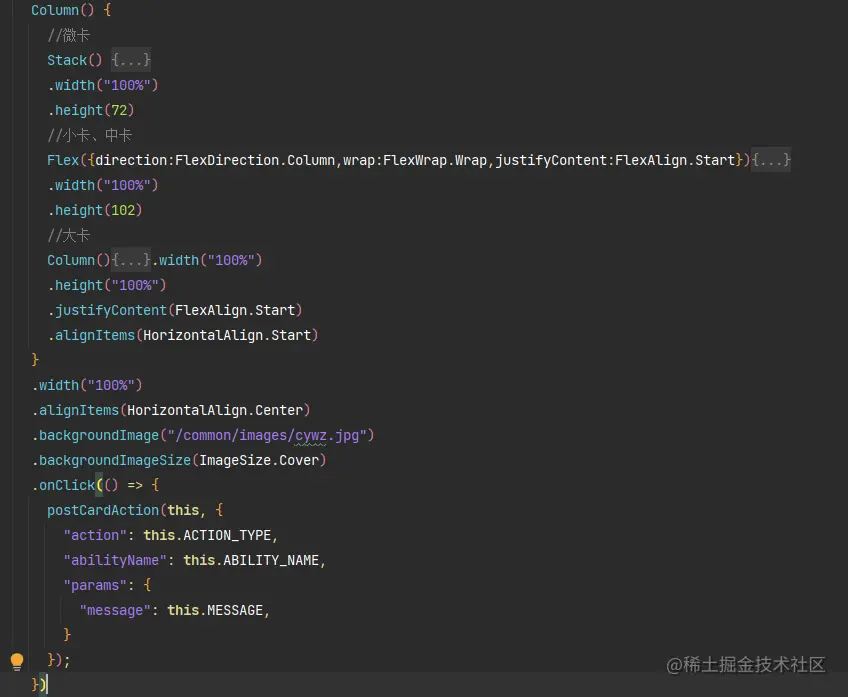Click the "message" key

pyautogui.click(x=115, y=610)
